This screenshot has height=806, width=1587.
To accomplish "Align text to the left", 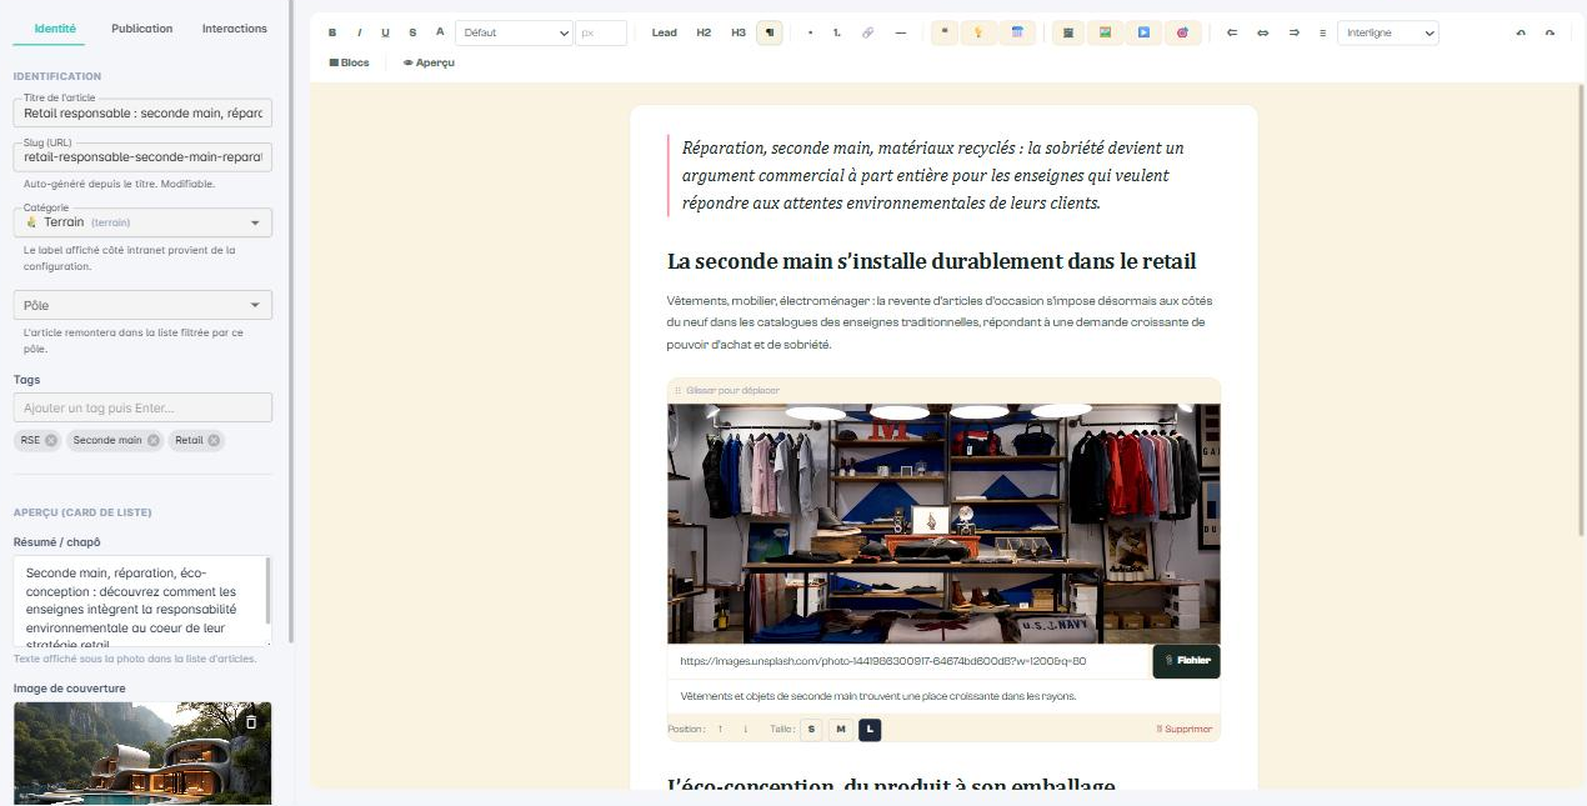I will (1232, 33).
